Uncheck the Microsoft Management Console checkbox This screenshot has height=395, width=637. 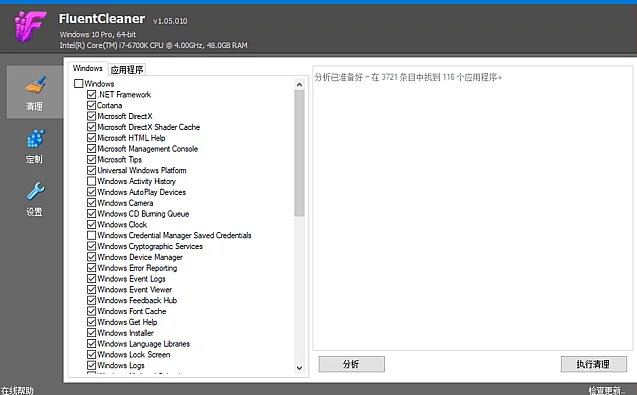91,149
